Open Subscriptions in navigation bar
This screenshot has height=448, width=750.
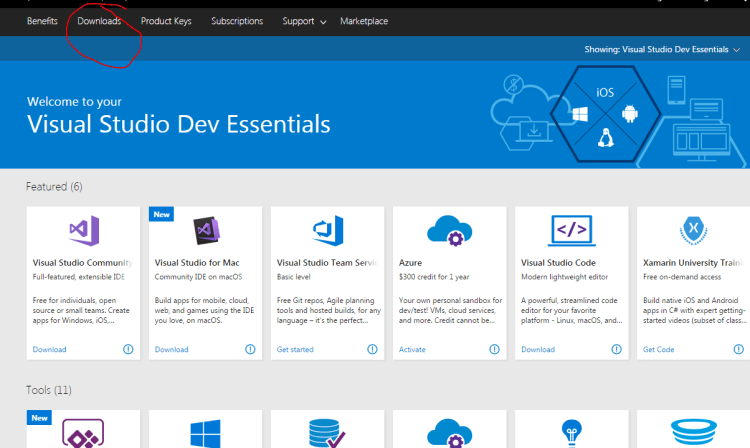point(237,21)
